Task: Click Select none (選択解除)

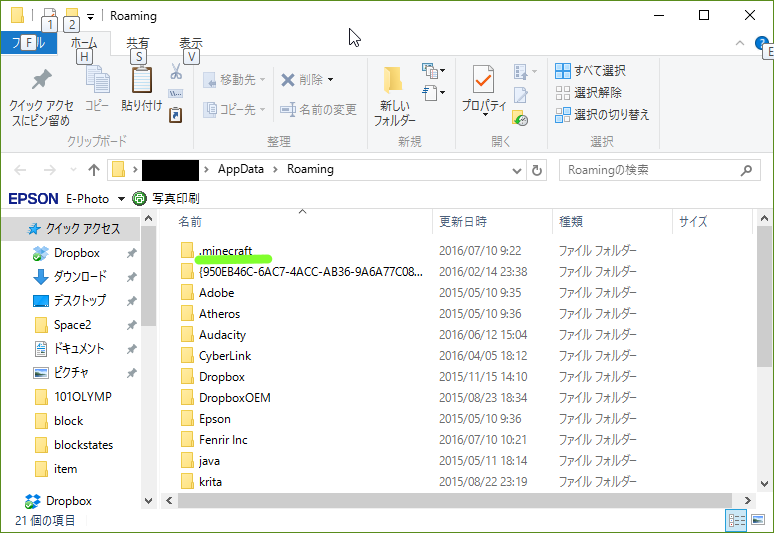Action: pos(588,93)
